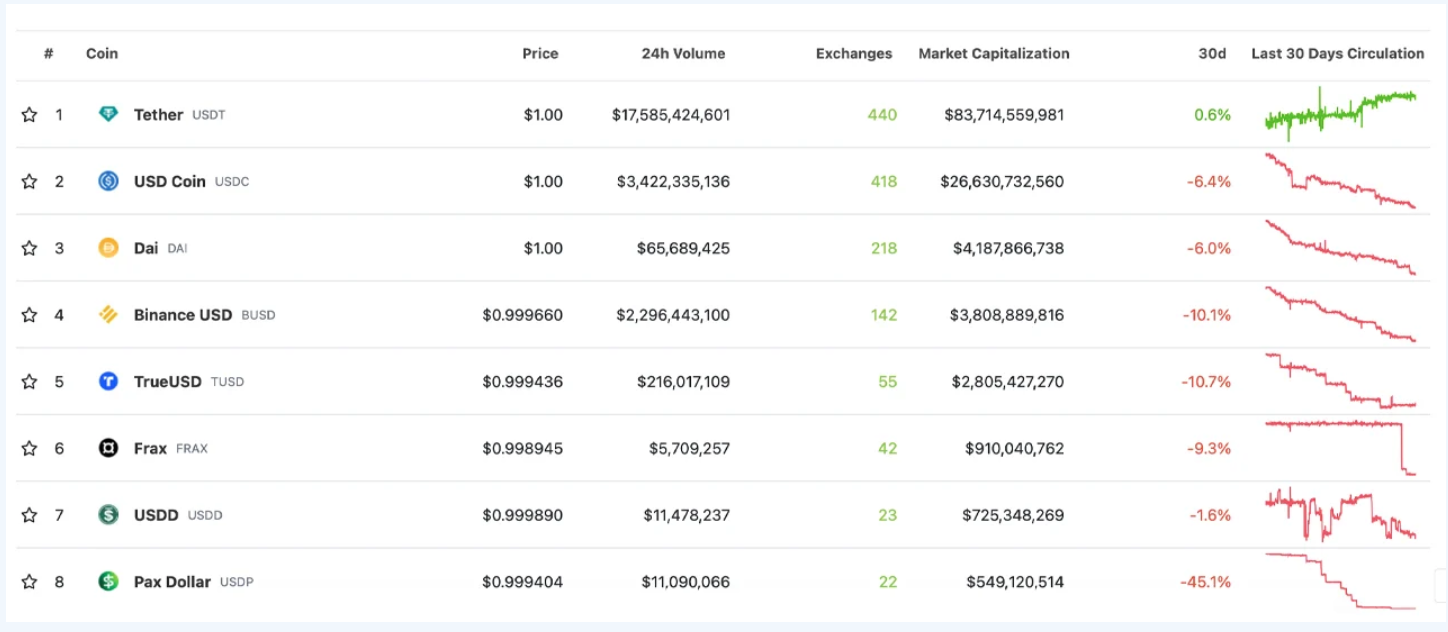This screenshot has width=1448, height=632.
Task: Open the Dai coin page link
Action: [x=146, y=248]
